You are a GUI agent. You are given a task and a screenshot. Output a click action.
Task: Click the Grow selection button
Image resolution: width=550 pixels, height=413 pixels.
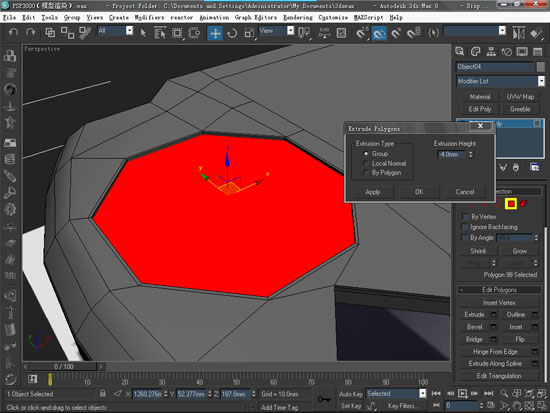519,251
